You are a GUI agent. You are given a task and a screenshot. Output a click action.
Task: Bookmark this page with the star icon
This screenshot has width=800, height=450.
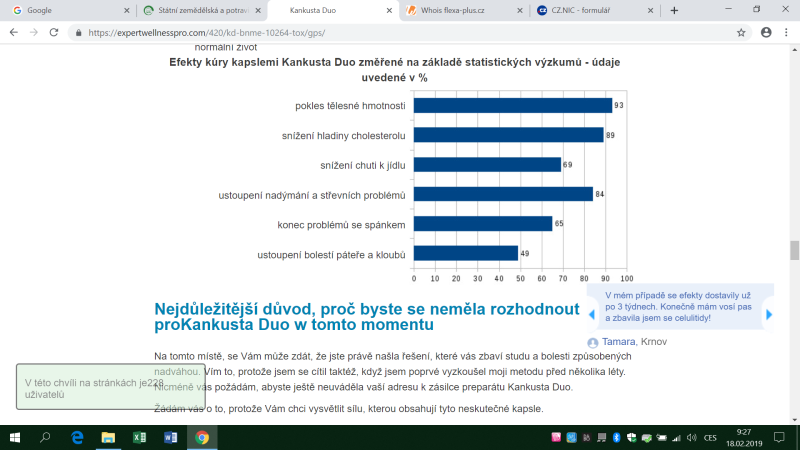pyautogui.click(x=741, y=33)
